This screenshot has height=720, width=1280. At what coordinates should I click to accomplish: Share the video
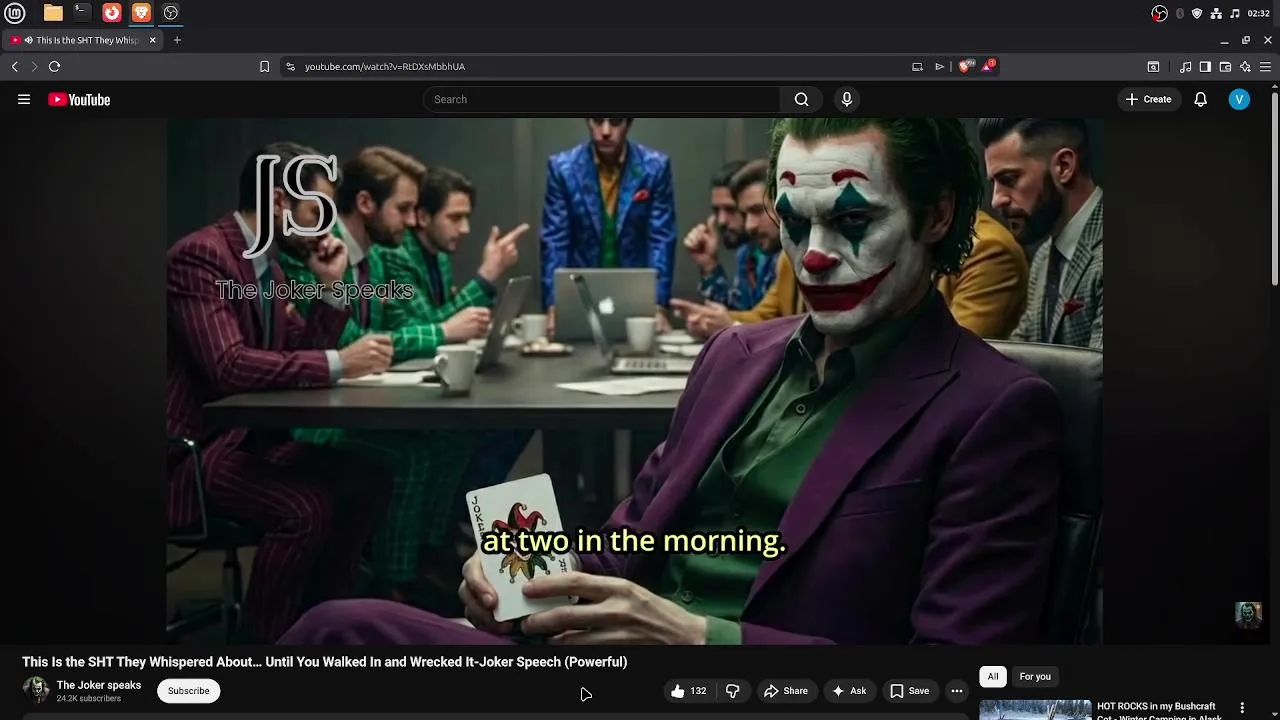point(785,691)
